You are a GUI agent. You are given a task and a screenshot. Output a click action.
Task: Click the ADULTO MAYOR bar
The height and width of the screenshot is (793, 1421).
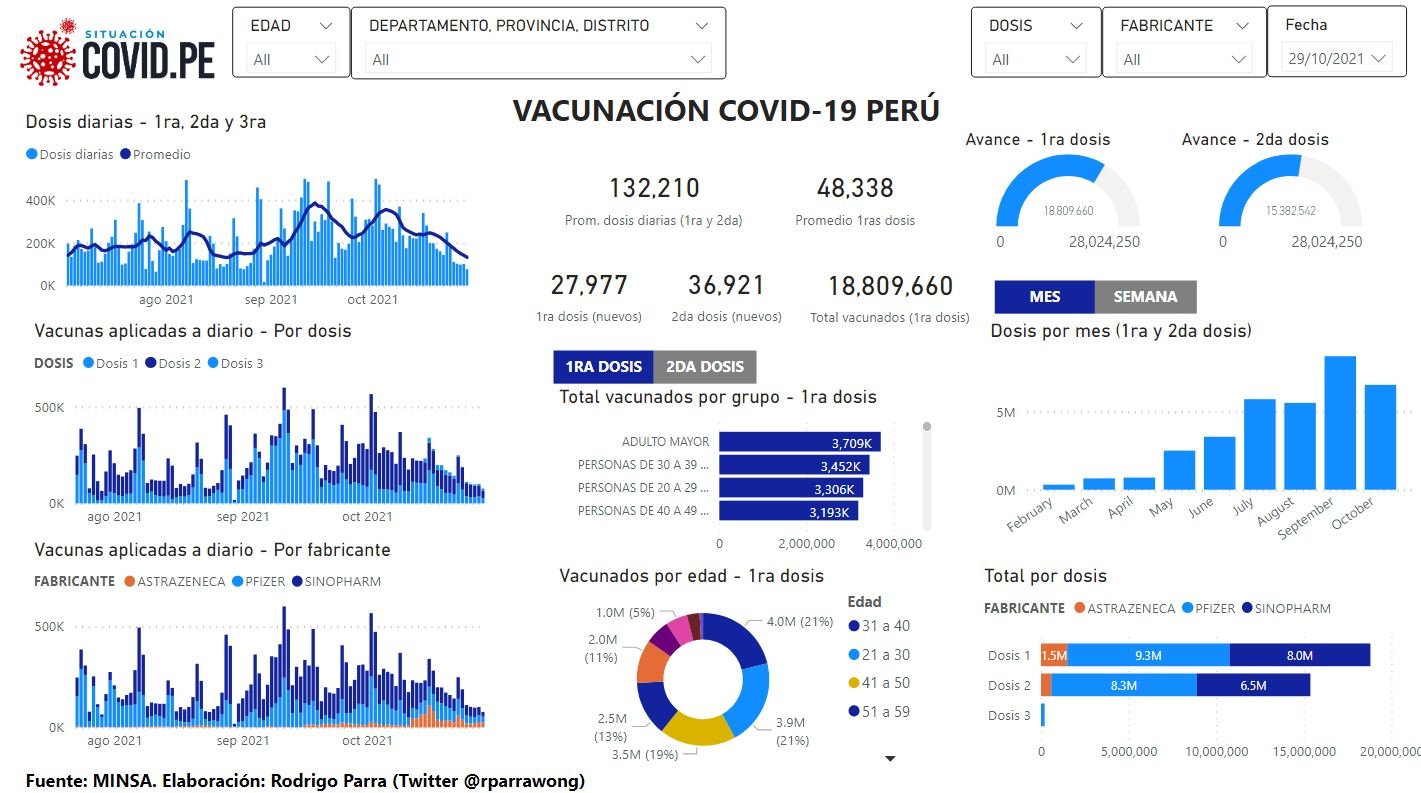[x=800, y=442]
